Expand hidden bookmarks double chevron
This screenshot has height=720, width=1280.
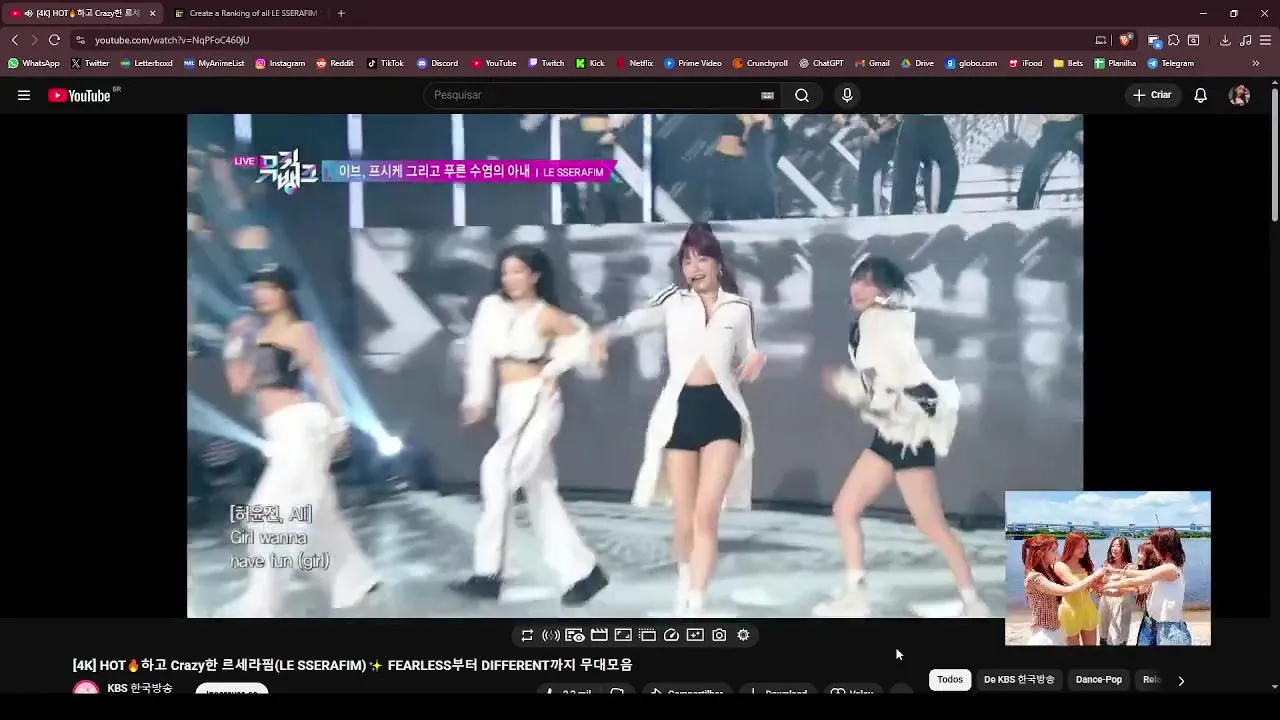[x=1256, y=63]
